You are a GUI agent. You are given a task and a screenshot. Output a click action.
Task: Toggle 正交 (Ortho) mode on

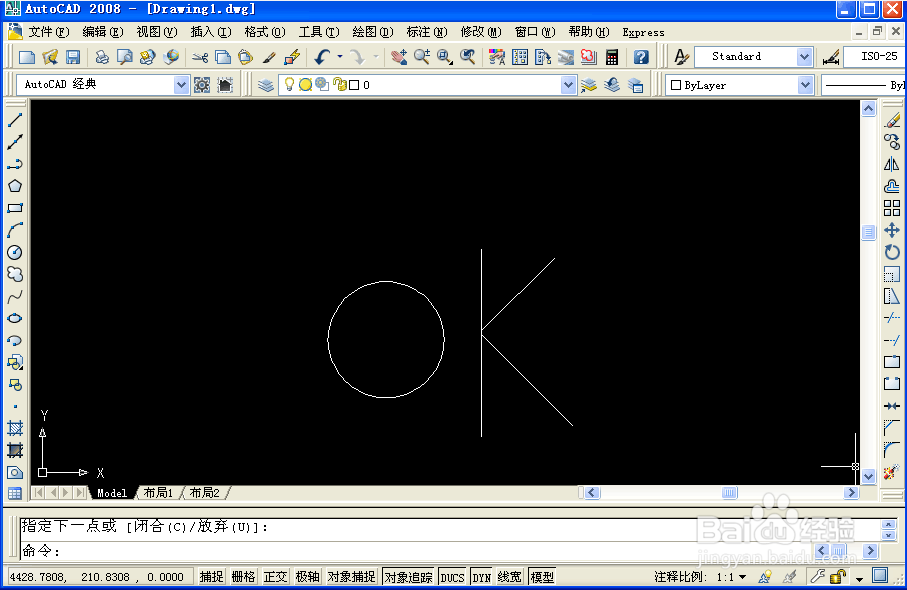(275, 576)
